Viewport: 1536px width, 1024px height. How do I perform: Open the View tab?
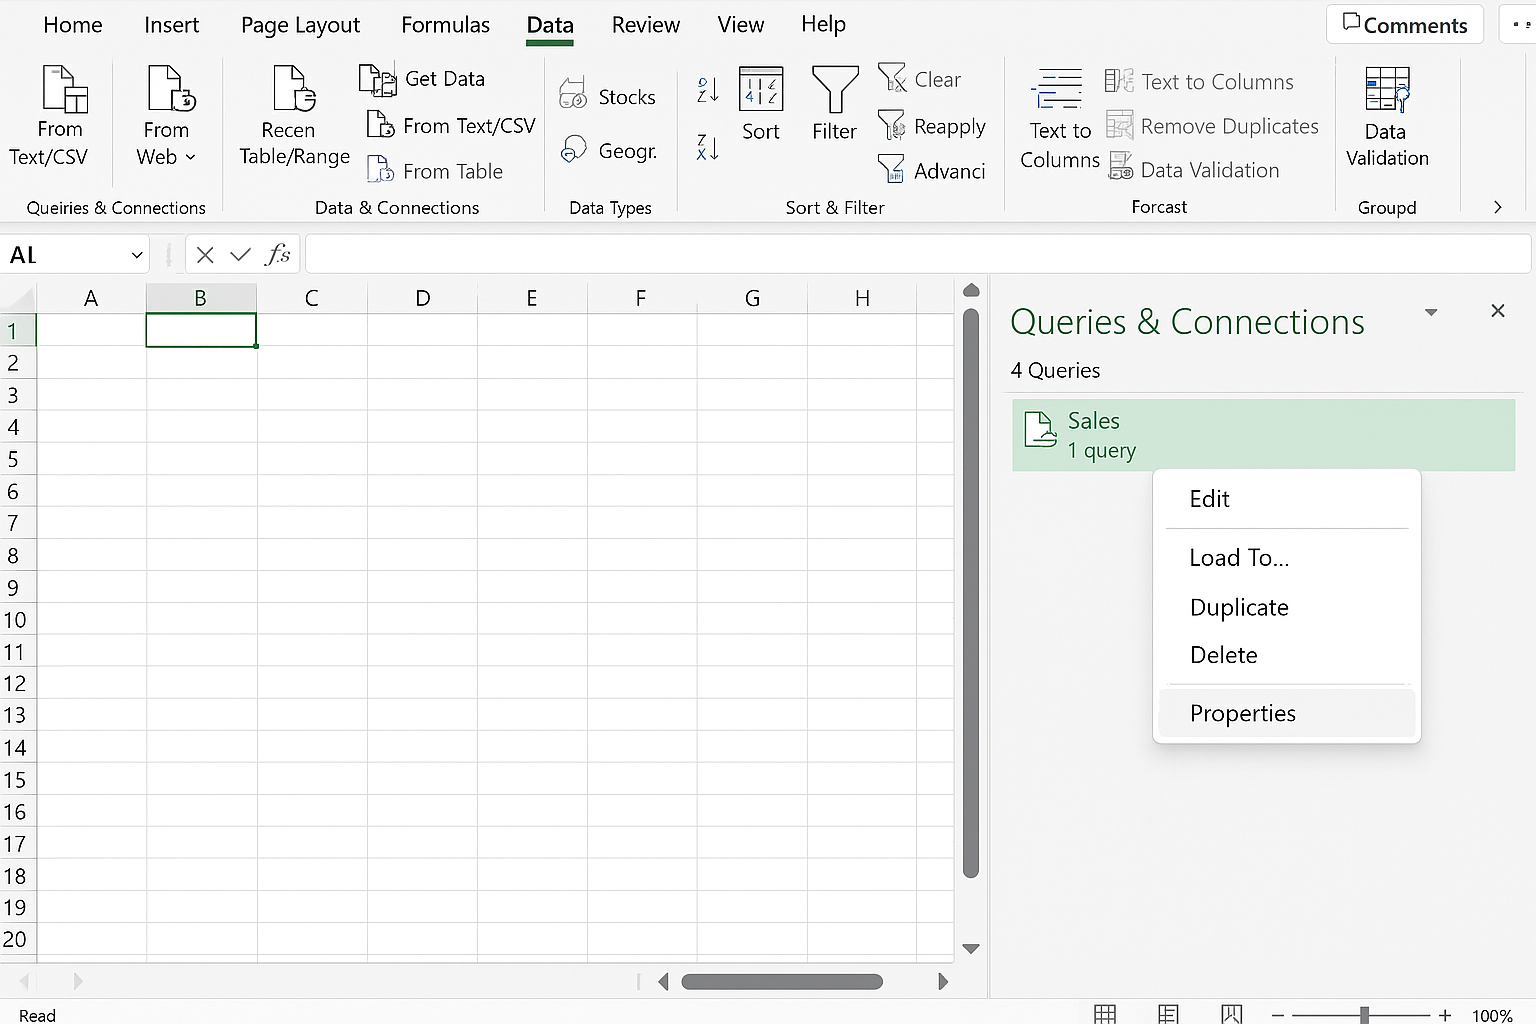741,25
